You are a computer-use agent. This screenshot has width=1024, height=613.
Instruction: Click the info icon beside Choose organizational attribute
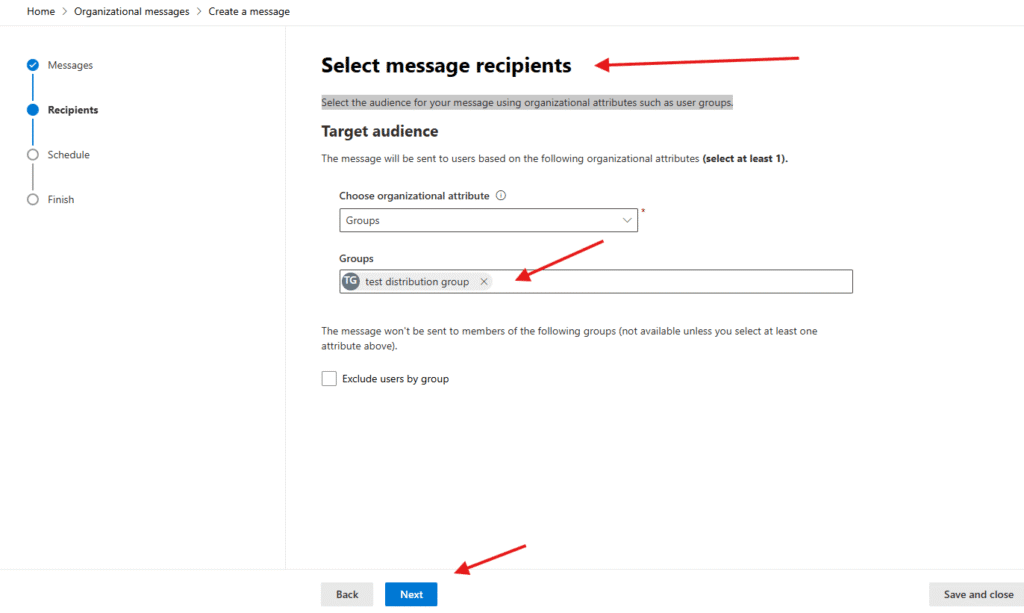[501, 196]
